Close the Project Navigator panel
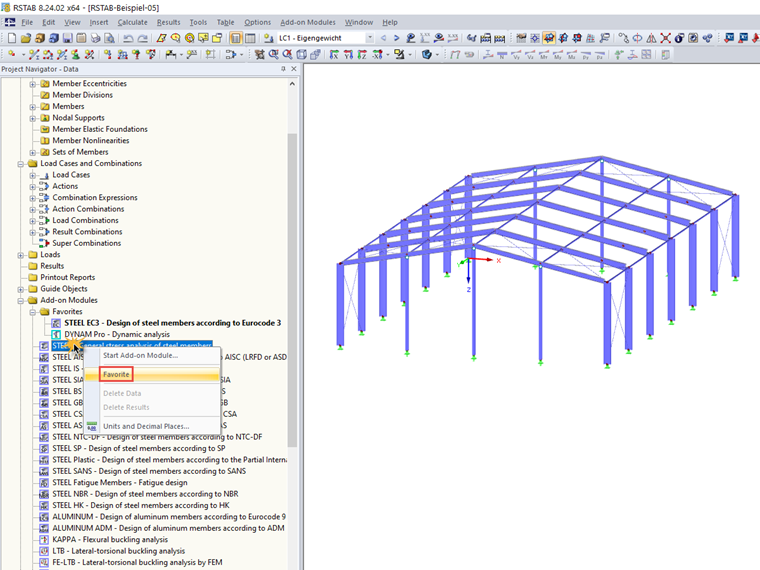The width and height of the screenshot is (760, 570). [x=294, y=69]
